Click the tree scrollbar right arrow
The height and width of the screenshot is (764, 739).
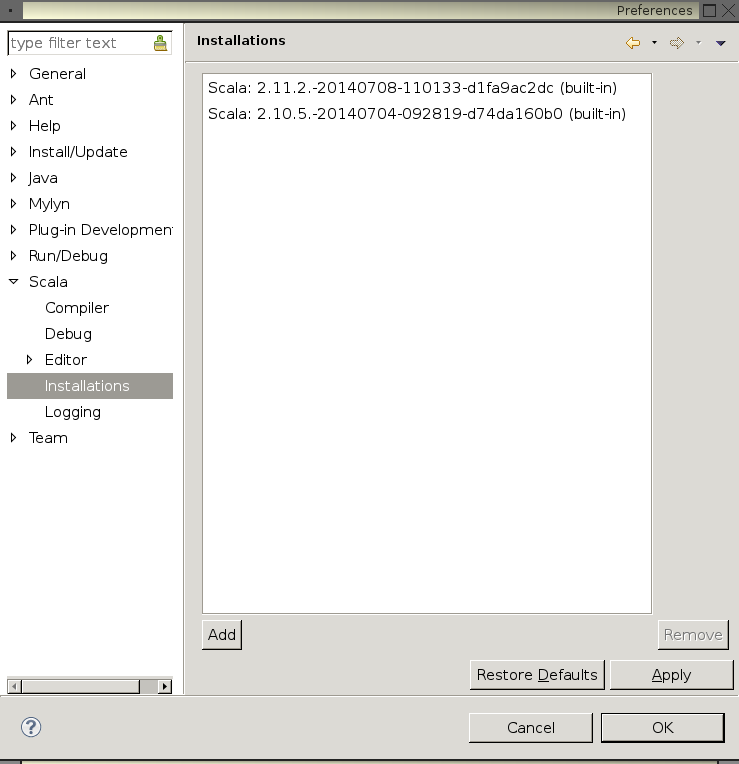pyautogui.click(x=165, y=687)
